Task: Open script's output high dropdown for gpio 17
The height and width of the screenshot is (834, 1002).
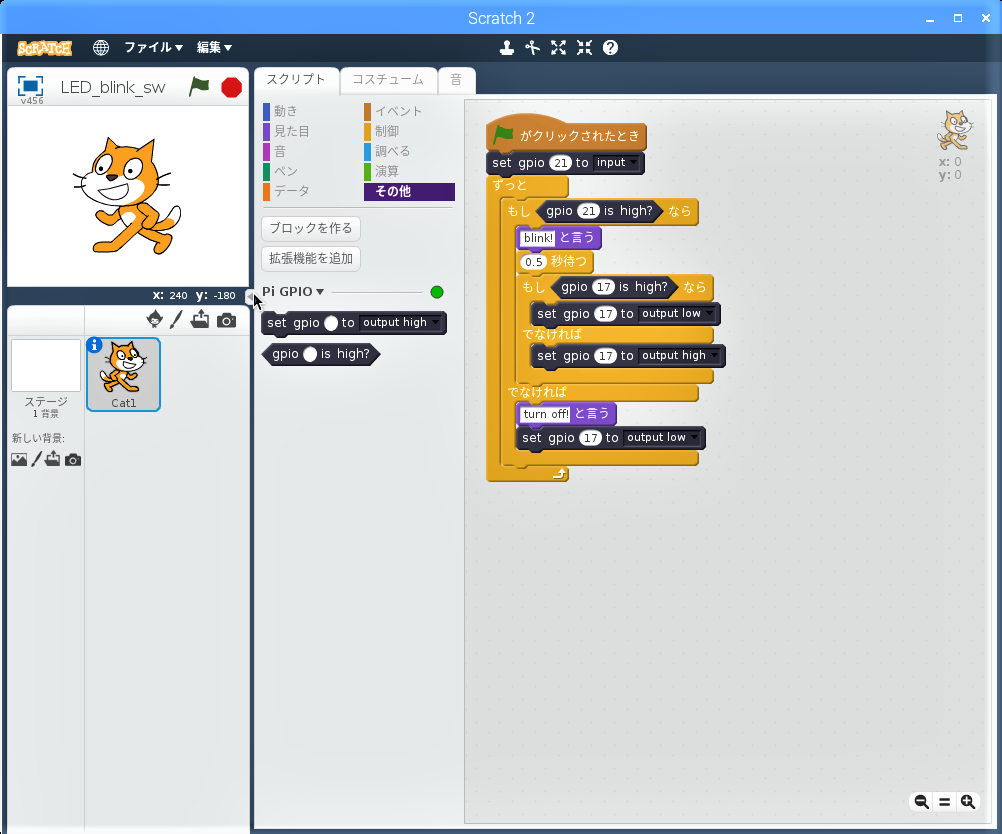Action: coord(679,356)
